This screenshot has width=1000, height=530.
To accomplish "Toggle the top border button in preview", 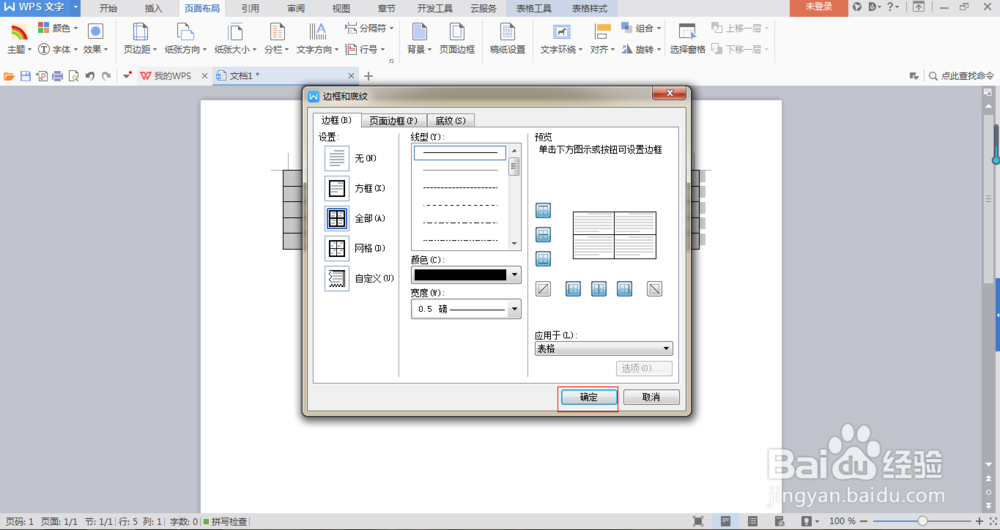I will click(x=543, y=210).
